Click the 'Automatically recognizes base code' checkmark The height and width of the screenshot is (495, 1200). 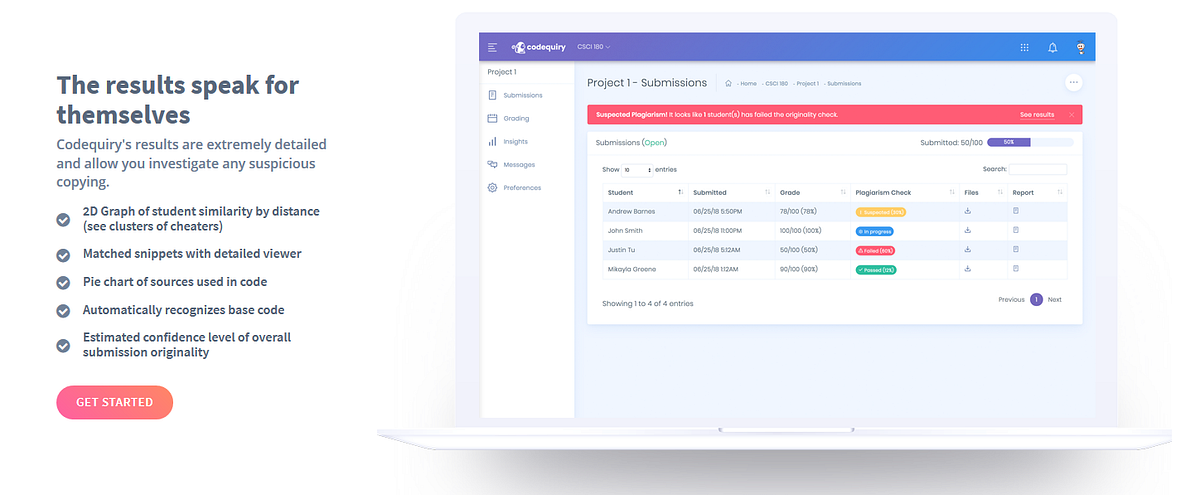coord(63,310)
